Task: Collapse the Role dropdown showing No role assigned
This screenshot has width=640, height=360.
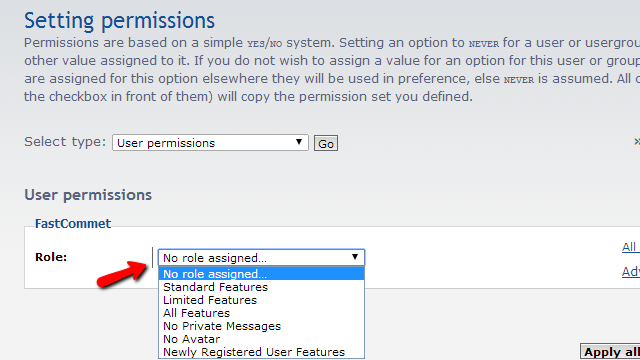Action: 261,258
